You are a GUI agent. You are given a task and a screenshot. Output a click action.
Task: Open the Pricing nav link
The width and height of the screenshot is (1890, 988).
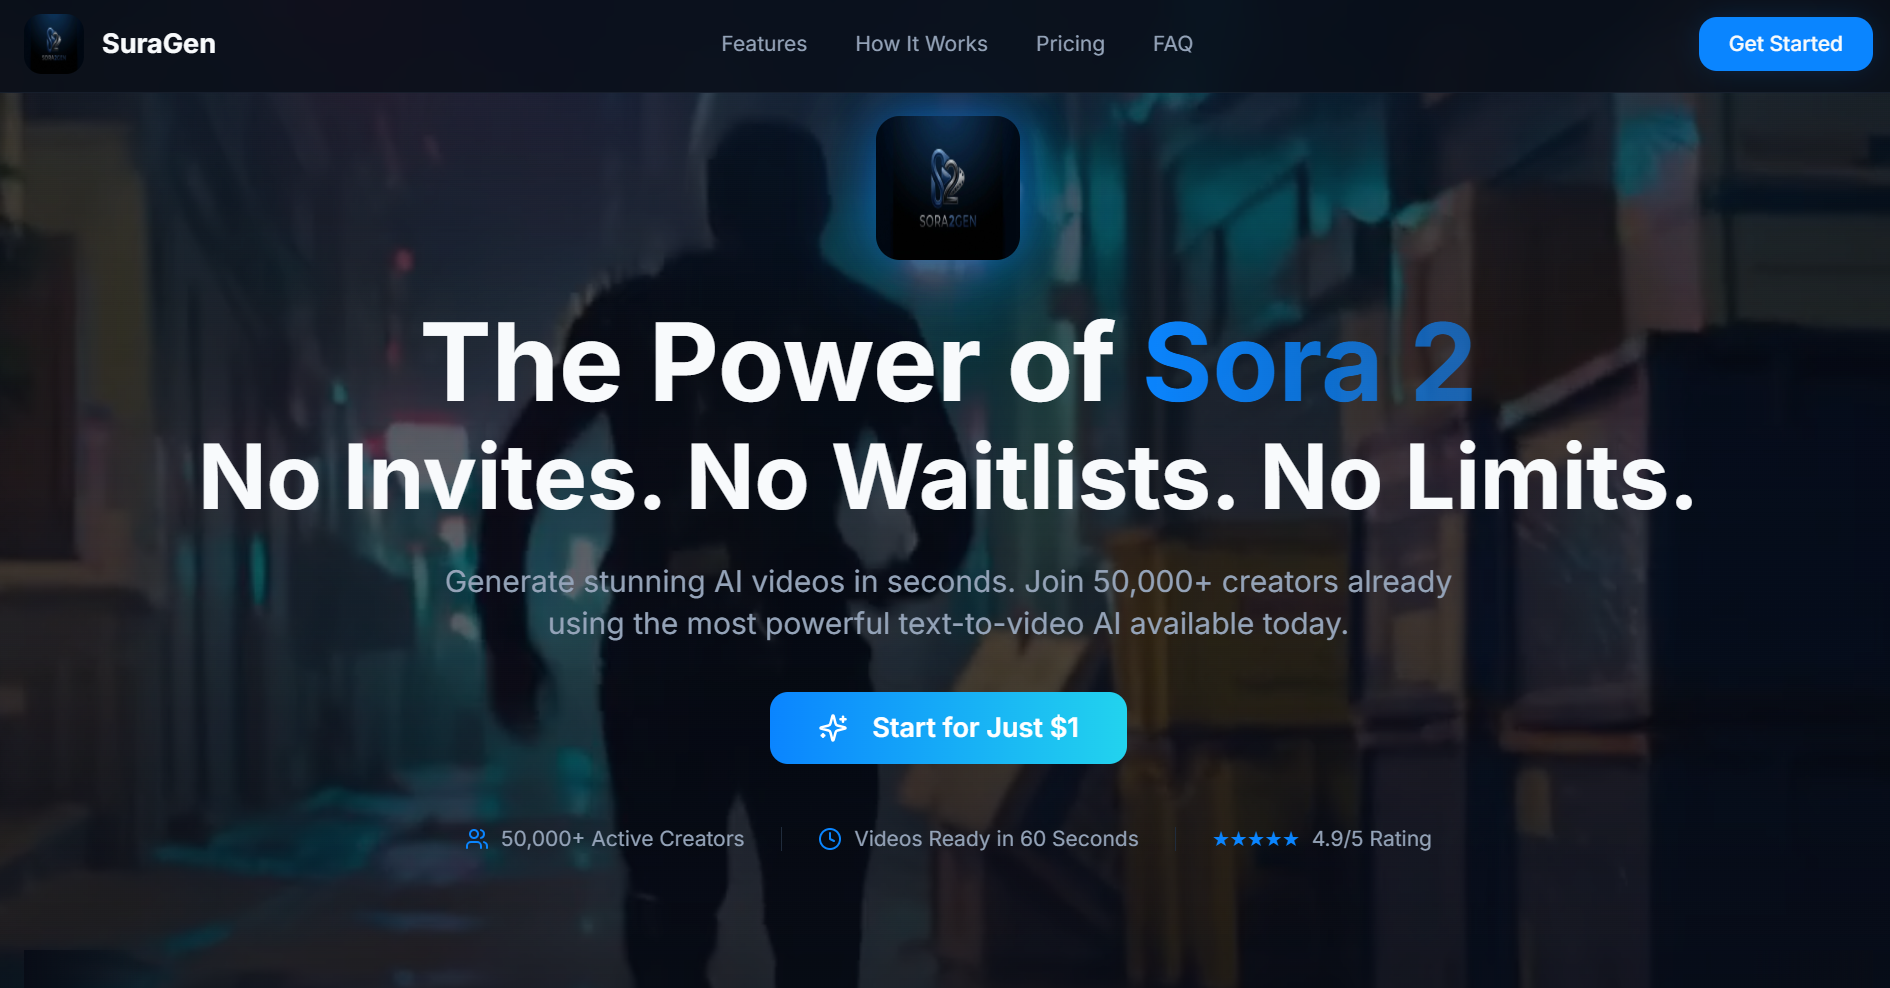click(x=1070, y=44)
